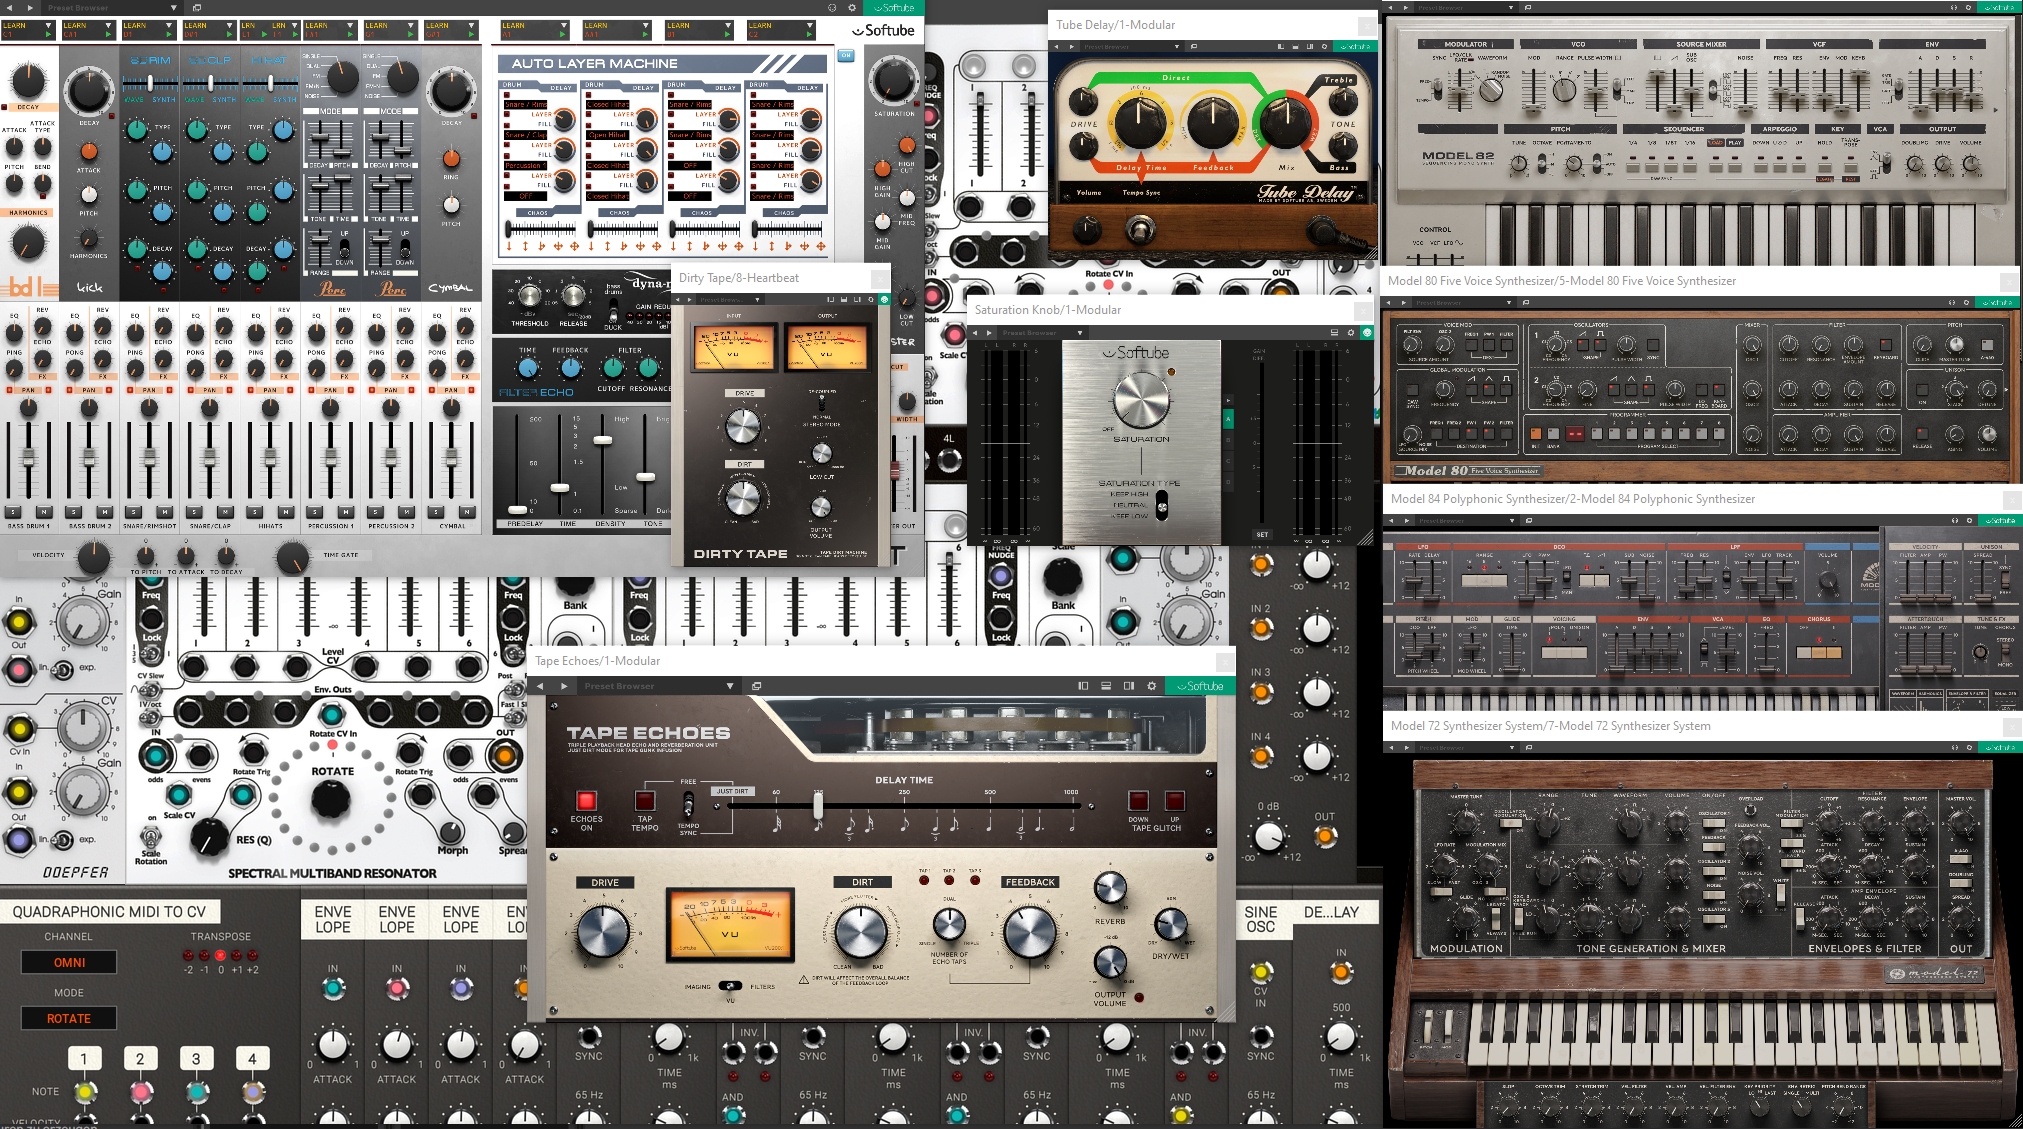Image resolution: width=2023 pixels, height=1129 pixels.
Task: Click the Delay Time slider handle
Action: 818,805
